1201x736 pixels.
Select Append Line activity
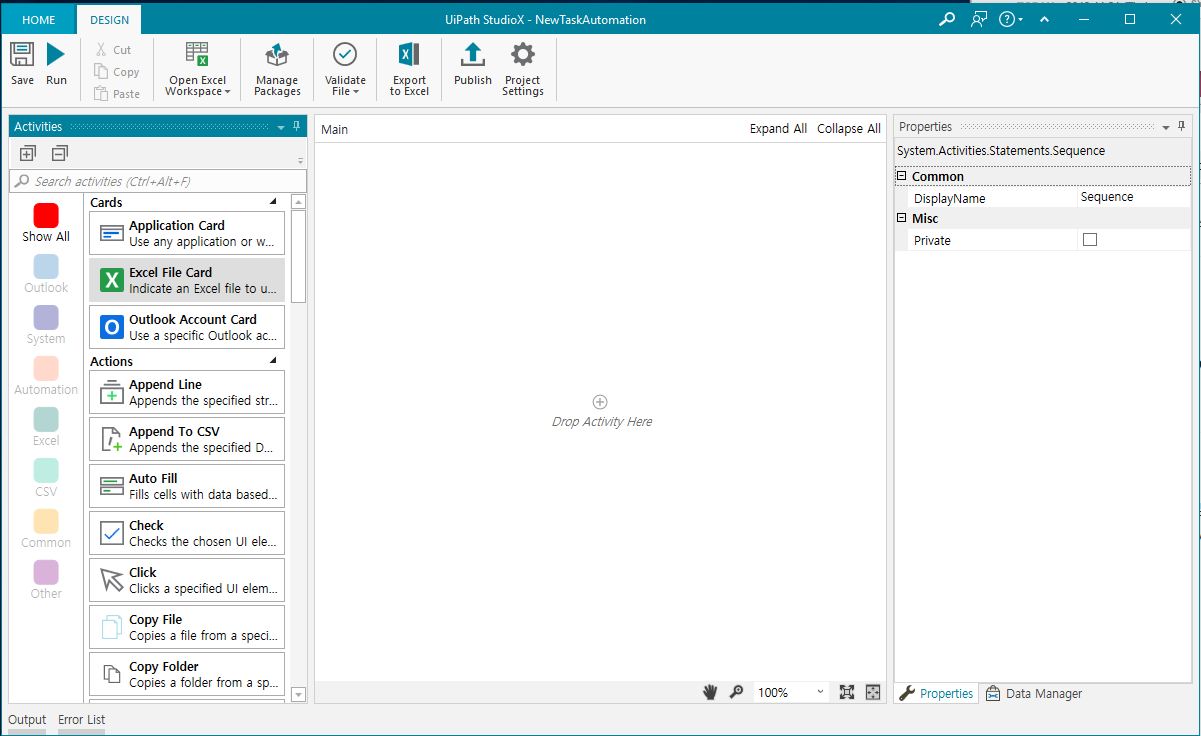tap(187, 392)
